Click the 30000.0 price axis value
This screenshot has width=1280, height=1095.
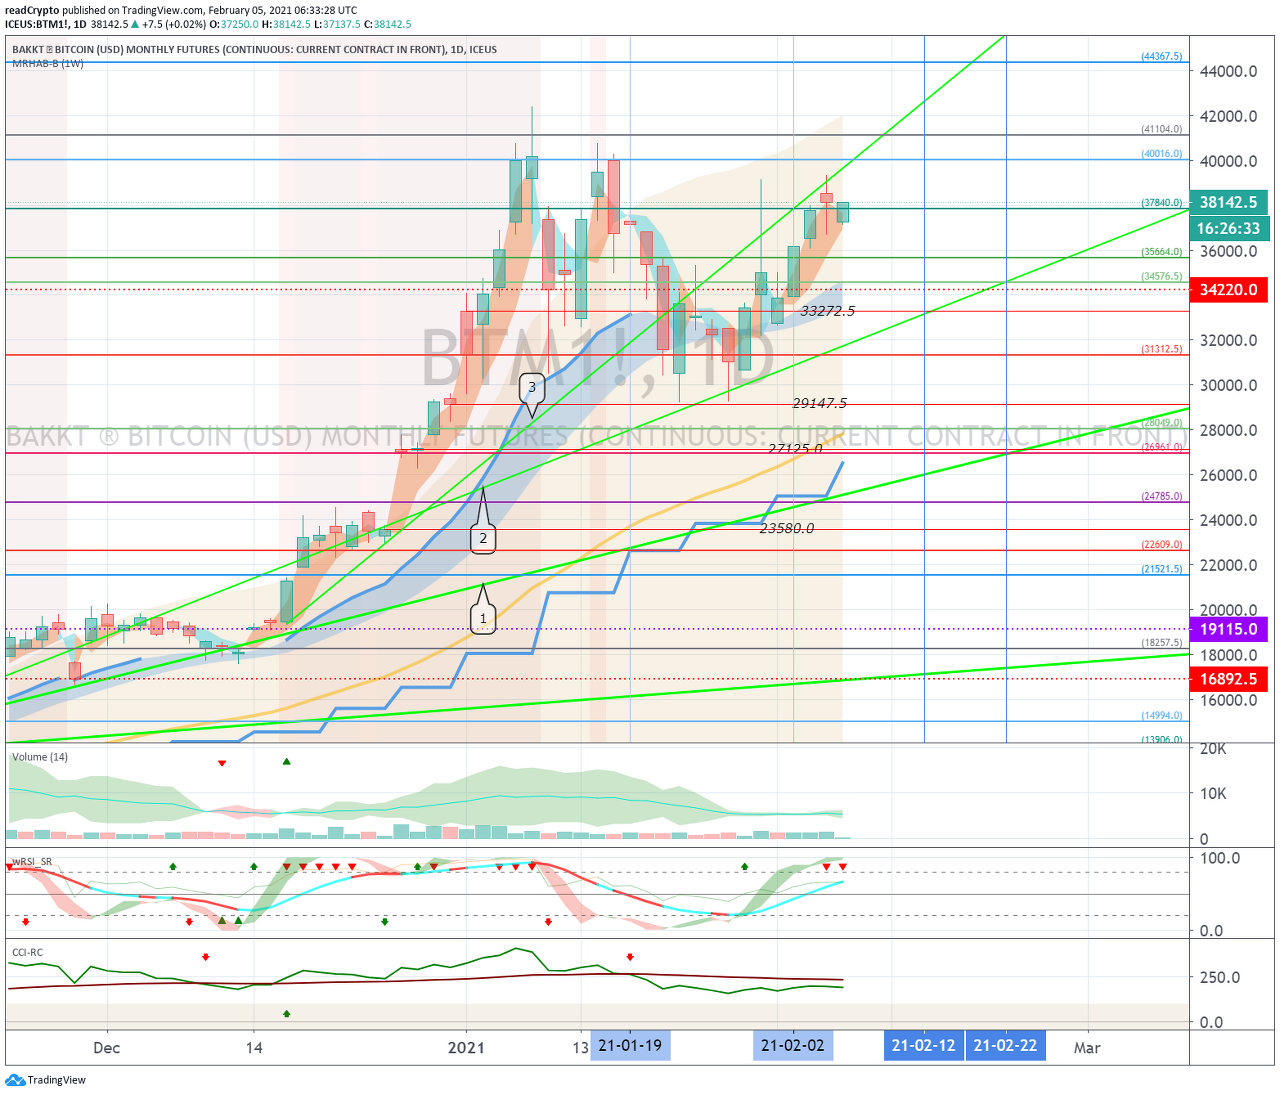coord(1229,385)
